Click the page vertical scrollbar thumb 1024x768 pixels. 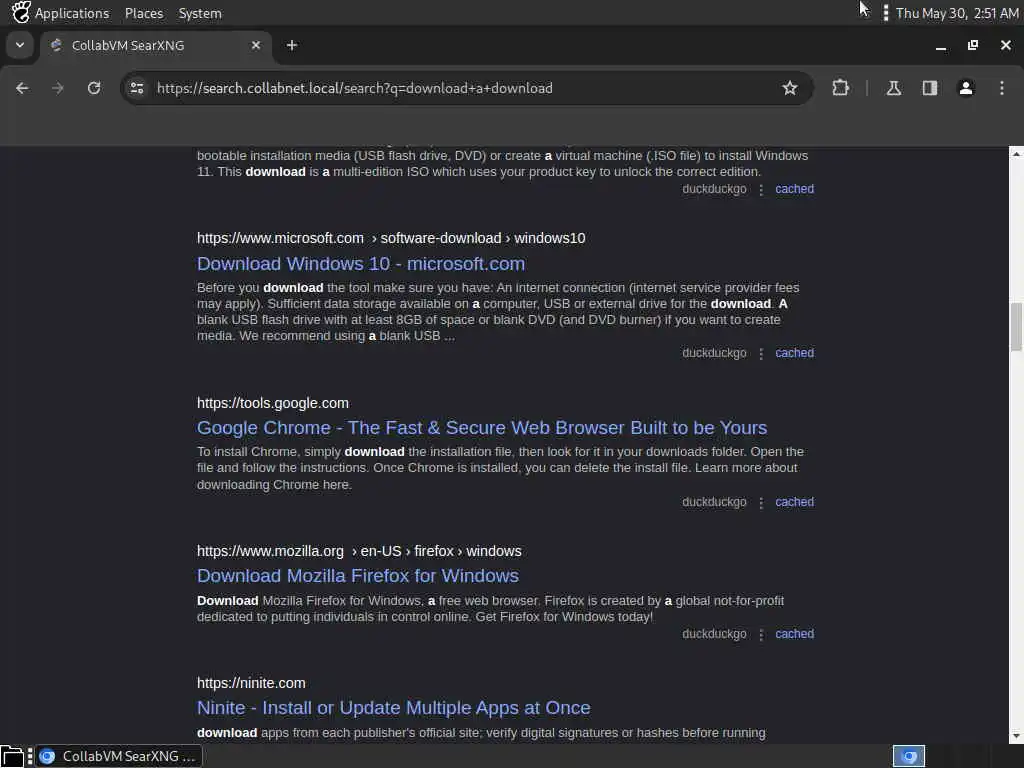click(x=1016, y=327)
